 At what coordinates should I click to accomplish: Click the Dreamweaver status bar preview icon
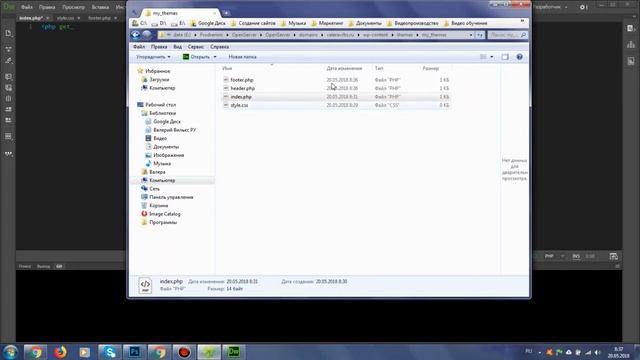tap(613, 256)
